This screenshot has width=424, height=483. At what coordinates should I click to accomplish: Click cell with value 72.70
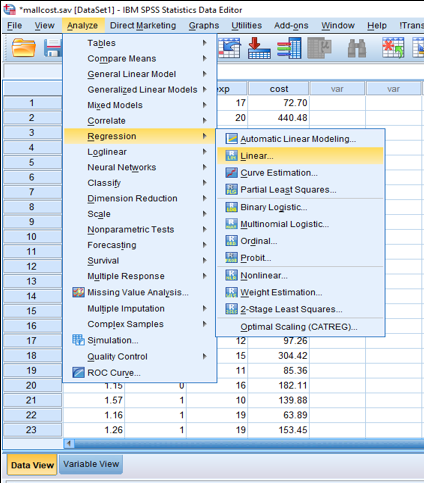click(279, 103)
